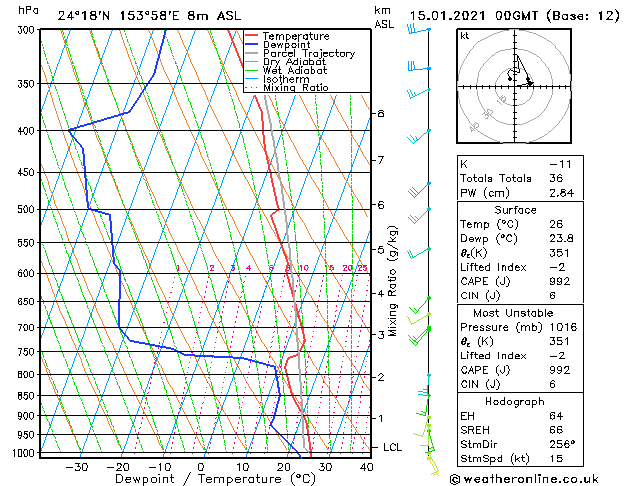Click the '0' temperature axis label
629x486 pixels.
[x=201, y=467]
